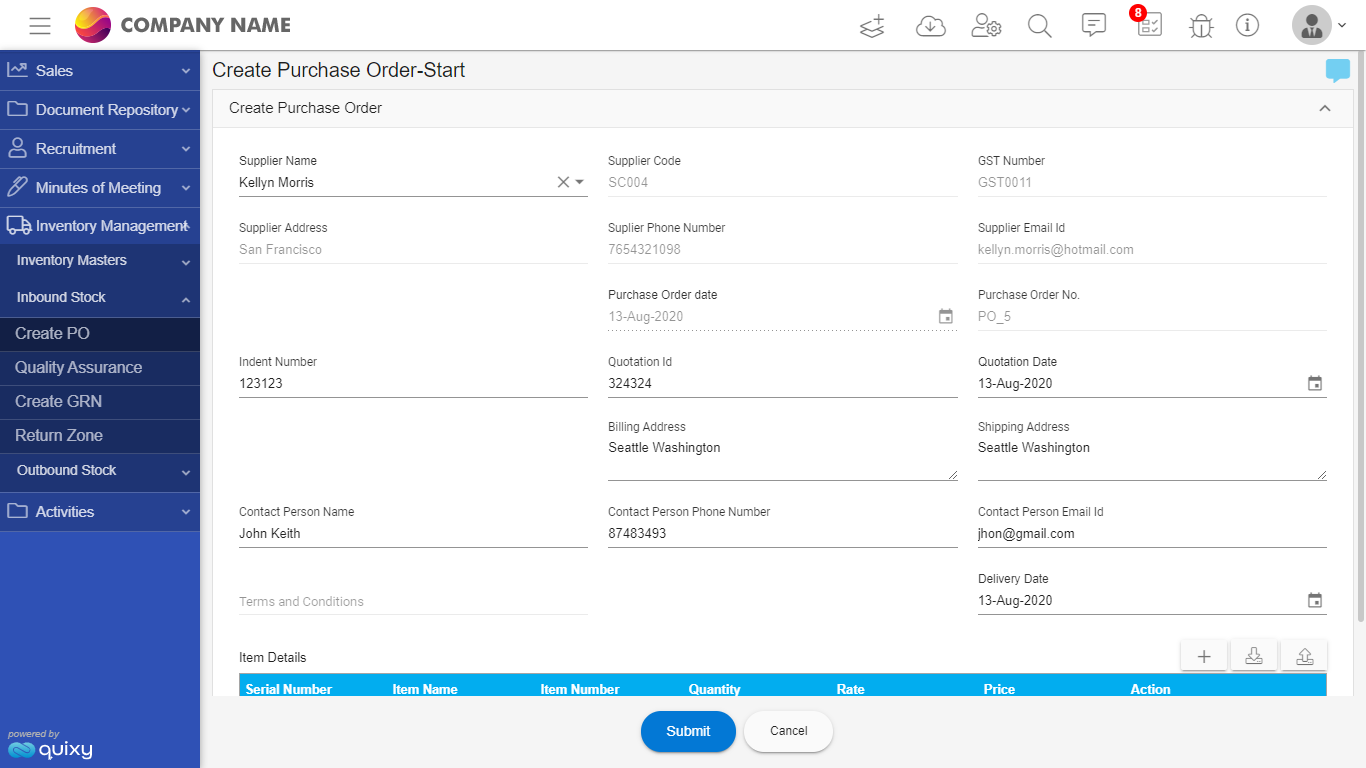Click the blue comment bubble icon

(1337, 71)
